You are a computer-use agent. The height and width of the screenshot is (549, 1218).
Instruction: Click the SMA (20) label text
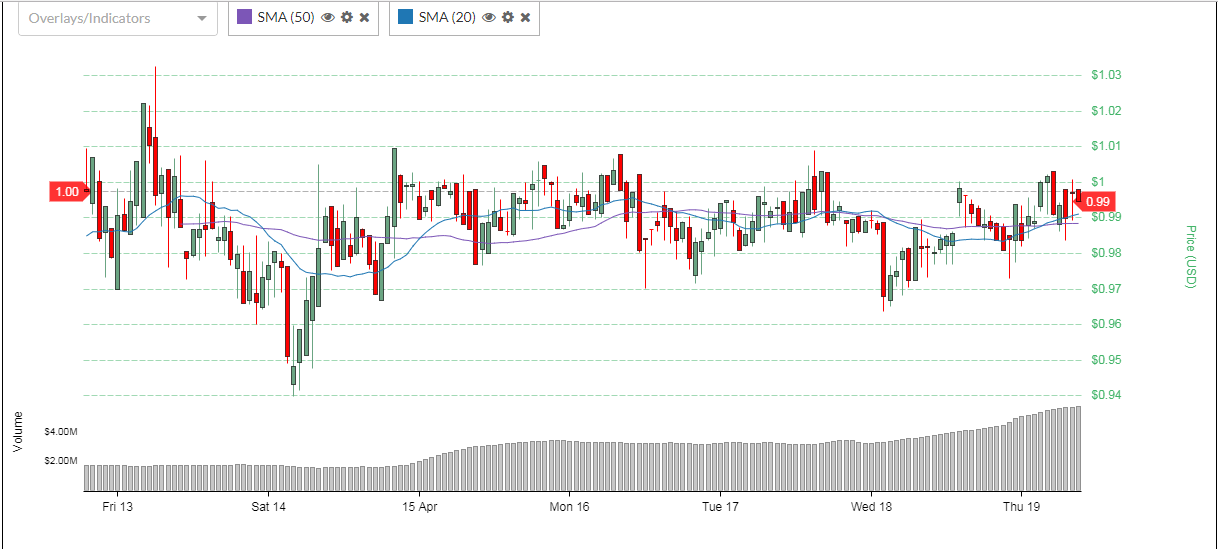click(447, 18)
